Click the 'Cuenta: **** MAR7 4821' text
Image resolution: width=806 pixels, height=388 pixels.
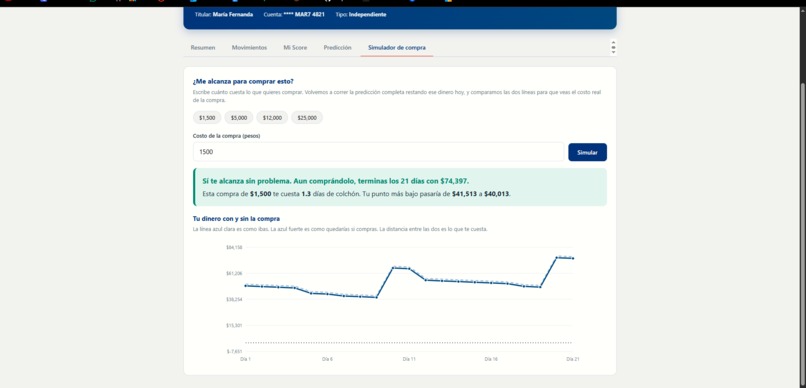tap(294, 14)
